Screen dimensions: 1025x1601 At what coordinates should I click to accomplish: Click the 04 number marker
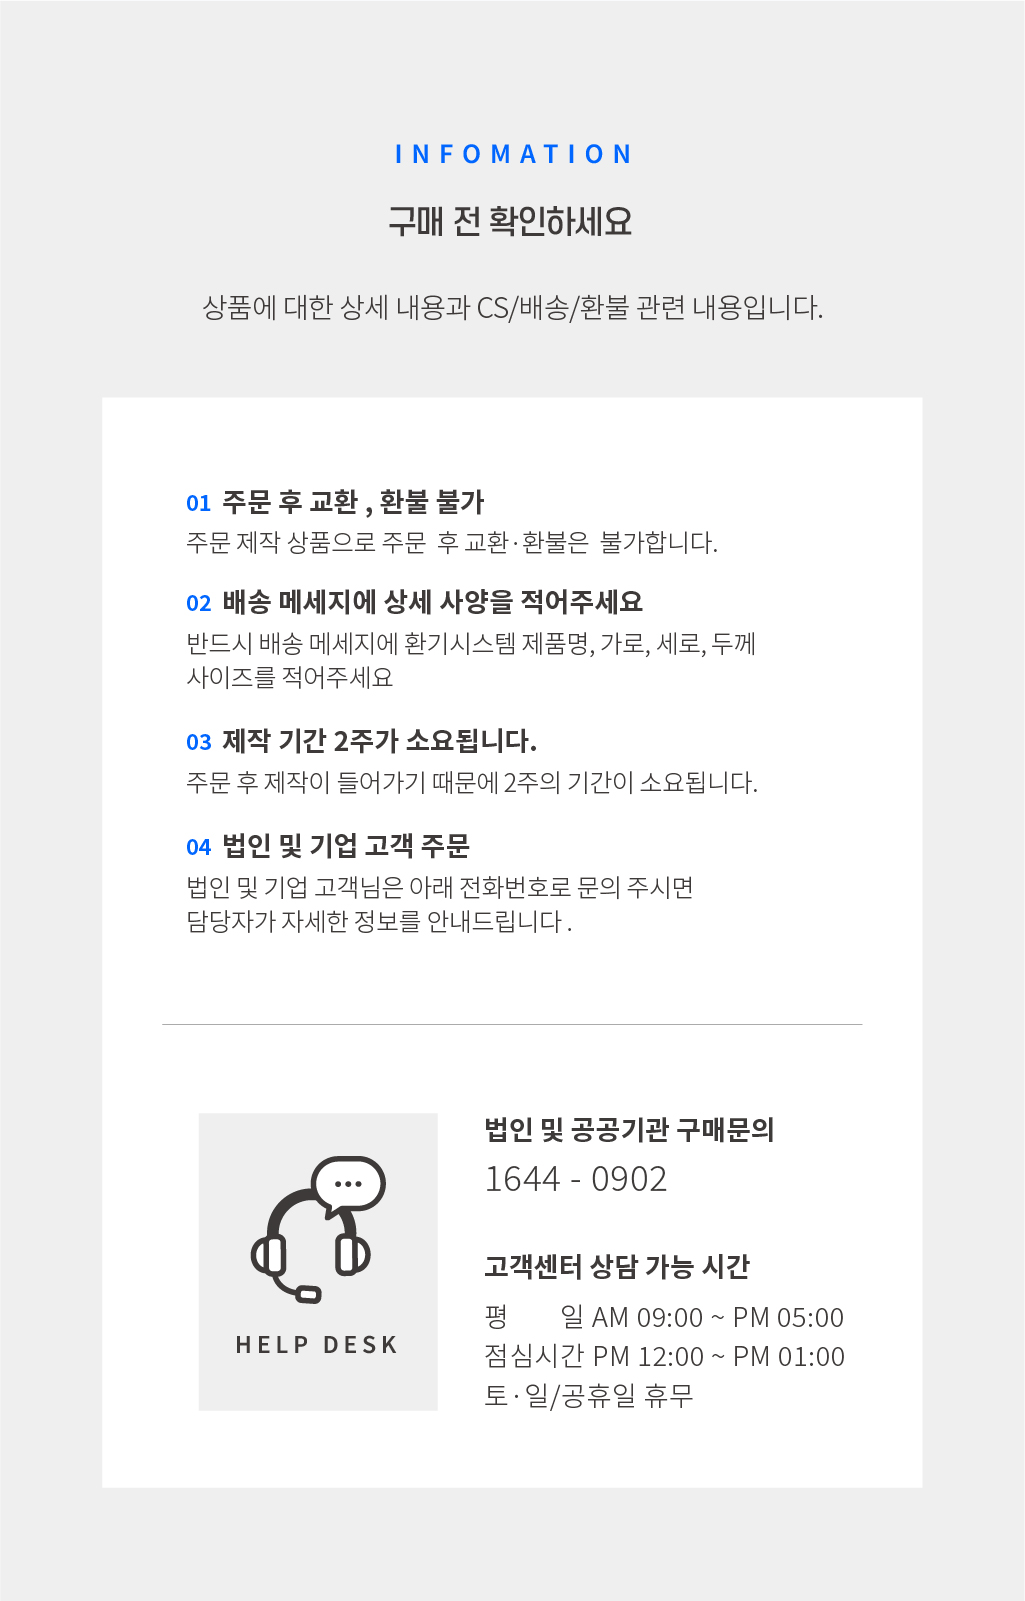pos(199,847)
